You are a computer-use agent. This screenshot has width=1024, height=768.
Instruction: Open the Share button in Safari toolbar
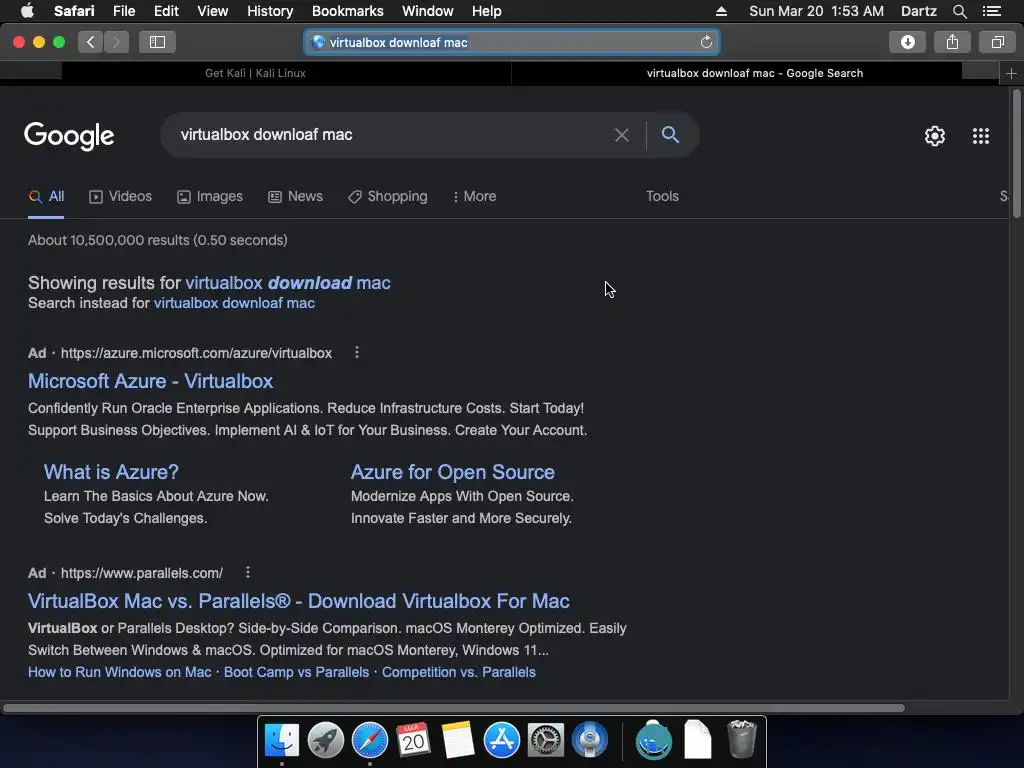coord(952,42)
